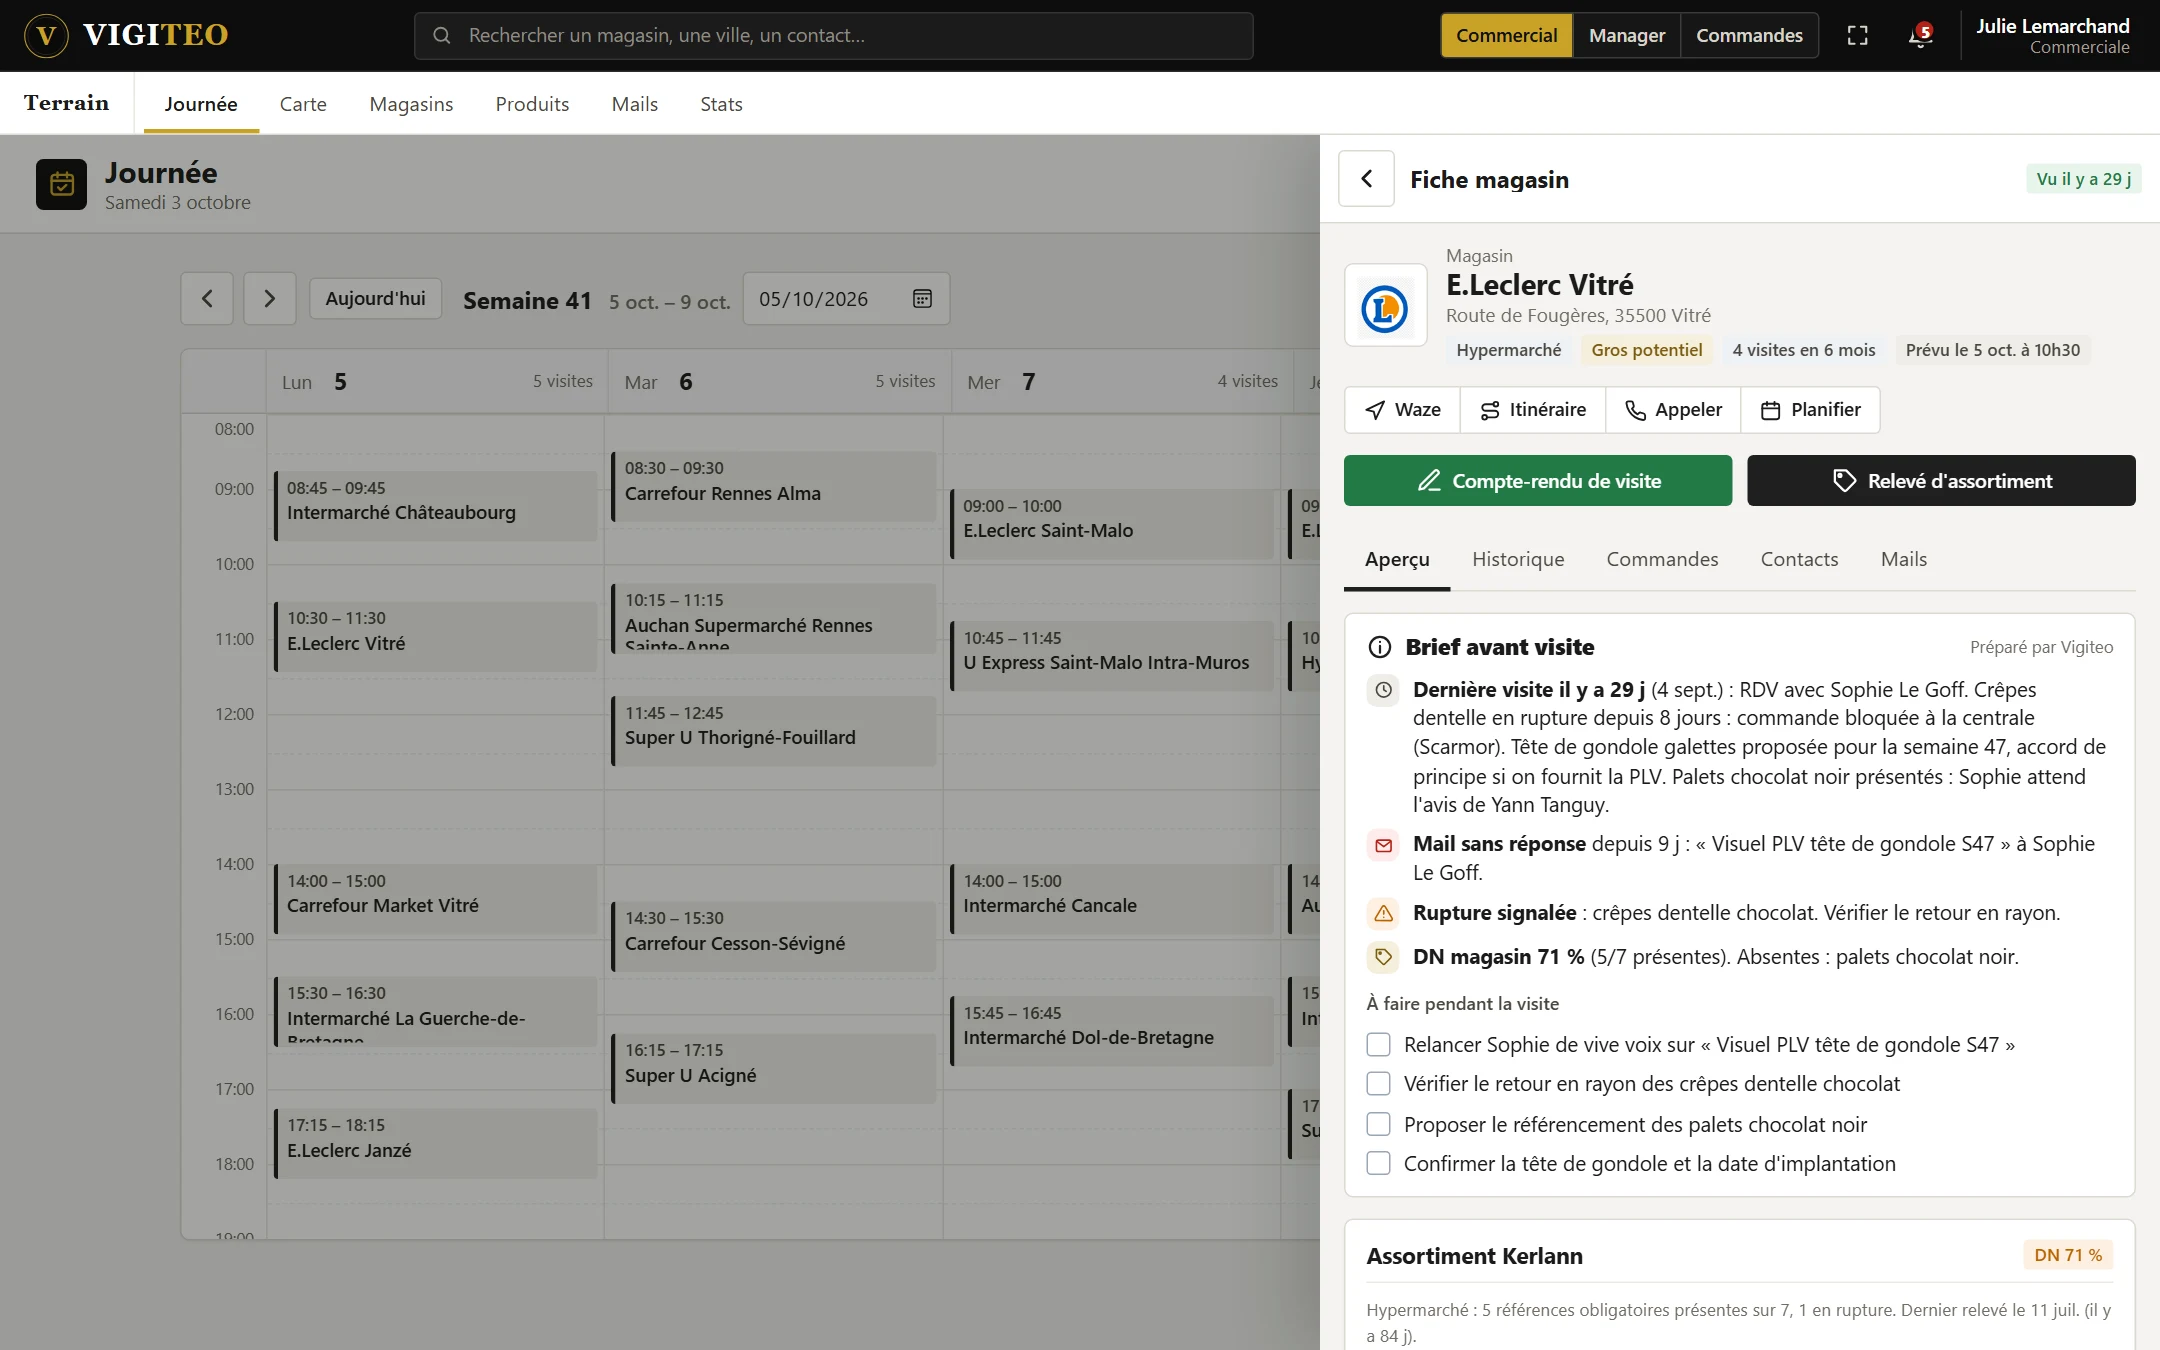Viewport: 2160px width, 1350px height.
Task: Call the store with Appeler
Action: coord(1673,410)
